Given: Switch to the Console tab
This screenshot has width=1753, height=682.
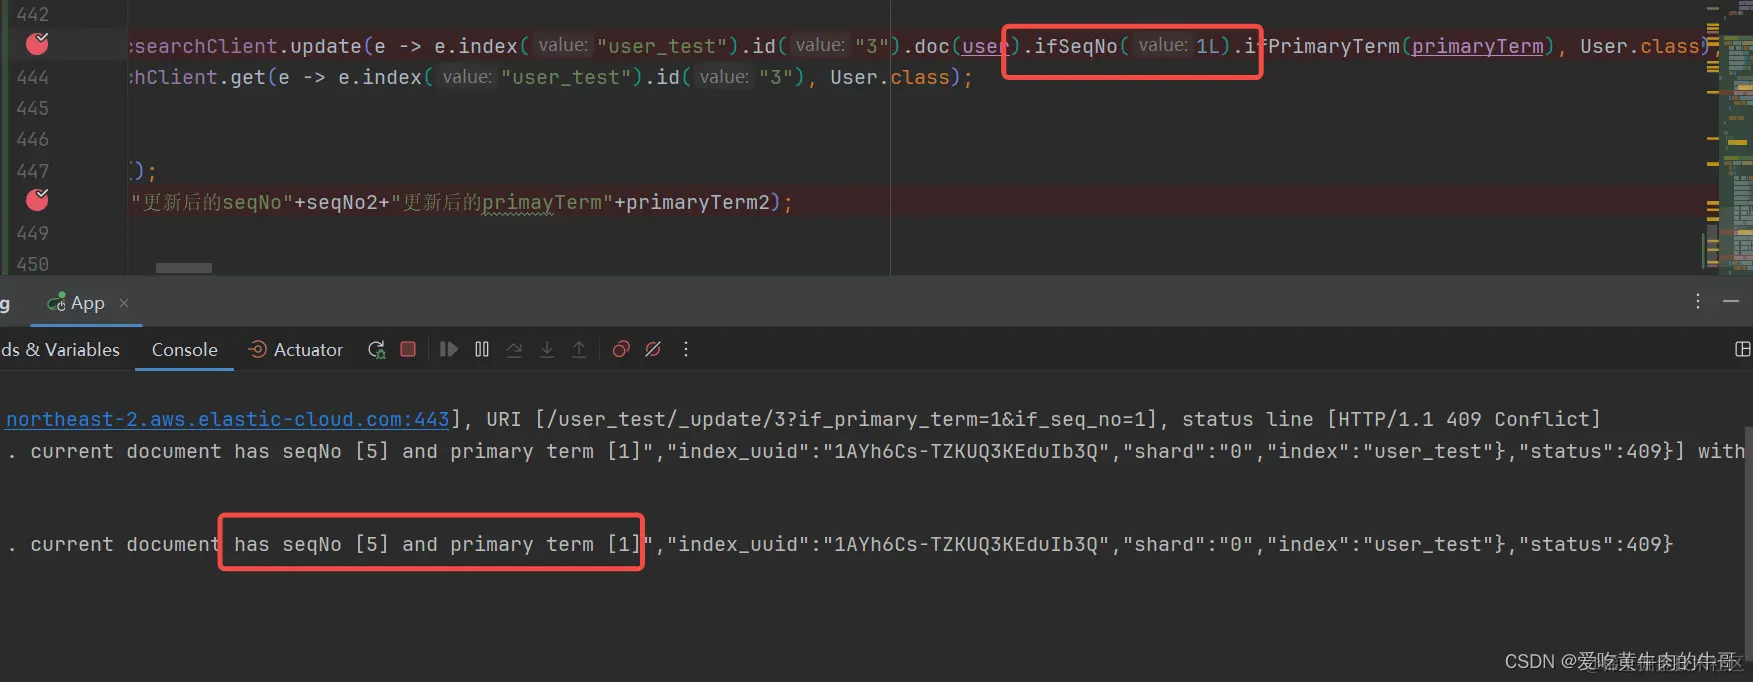Looking at the screenshot, I should coord(185,349).
